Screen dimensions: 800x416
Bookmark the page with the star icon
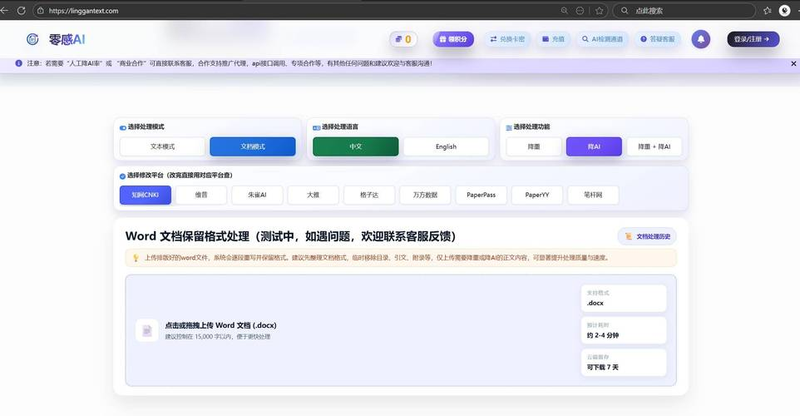tap(599, 10)
